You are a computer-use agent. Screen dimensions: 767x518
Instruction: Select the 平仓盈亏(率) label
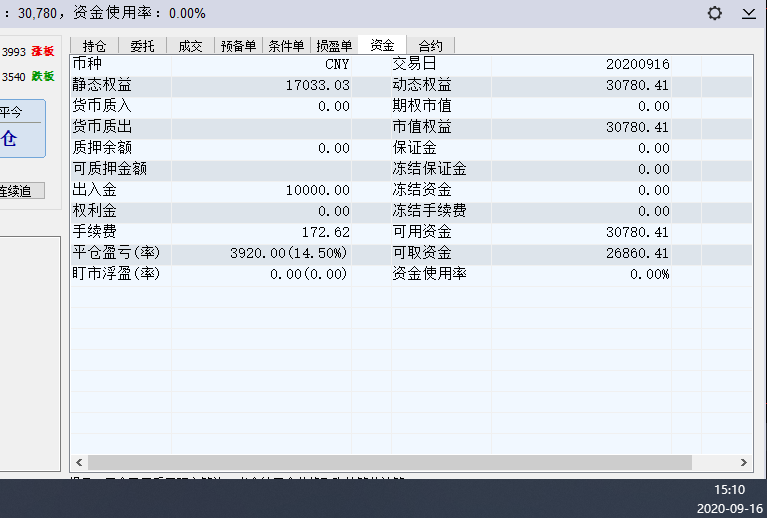116,253
